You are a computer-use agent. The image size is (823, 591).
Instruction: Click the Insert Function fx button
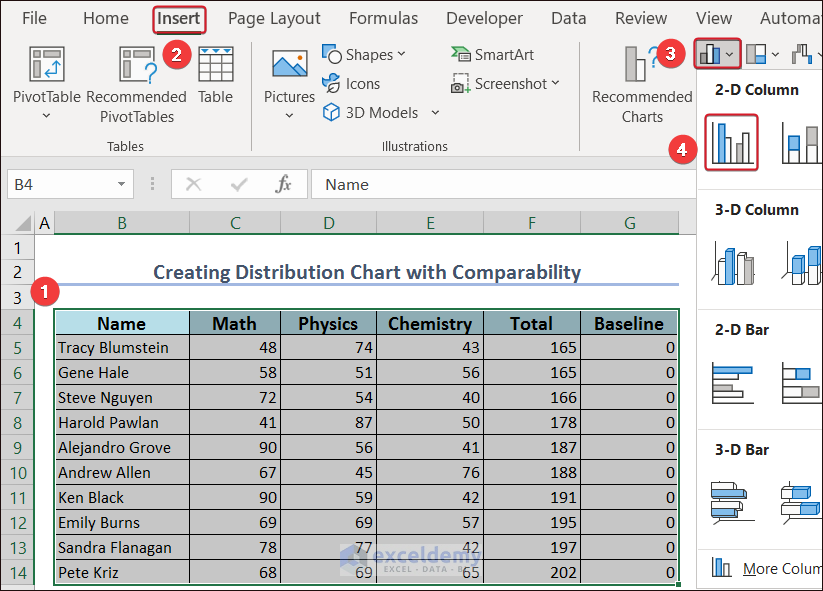pos(283,184)
